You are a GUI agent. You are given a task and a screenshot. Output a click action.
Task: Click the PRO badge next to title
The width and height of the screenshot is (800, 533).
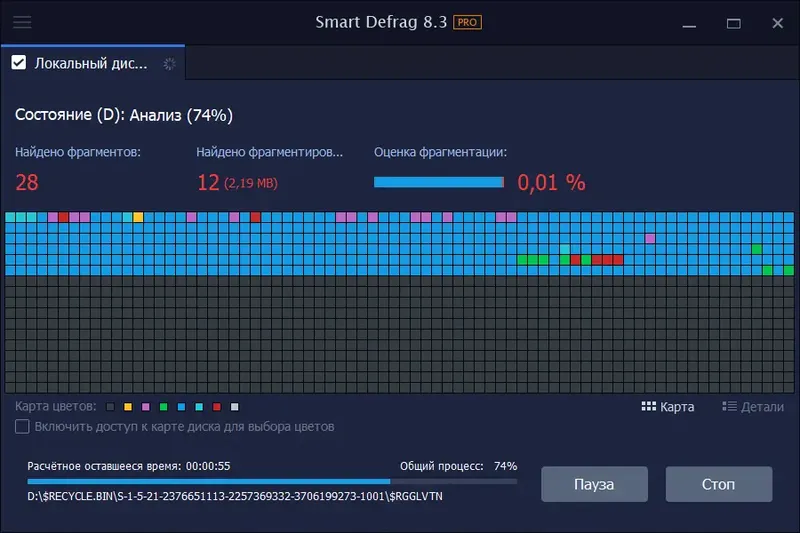pyautogui.click(x=467, y=22)
